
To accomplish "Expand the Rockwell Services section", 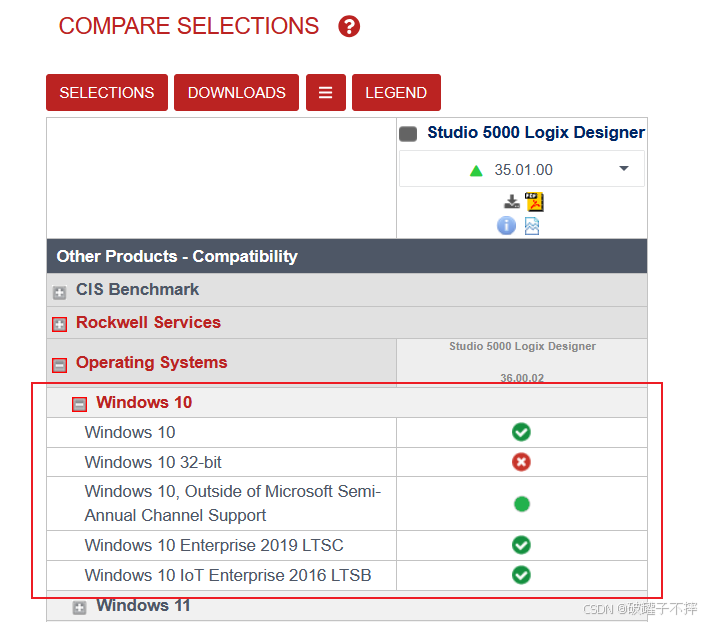I will point(59,324).
